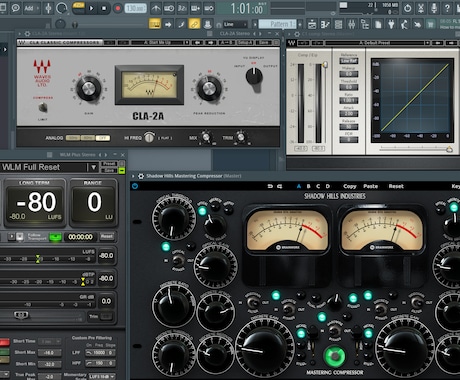Click the chat bubble icon at top left
Image resolution: width=460 pixels, height=380 pixels.
15,8
